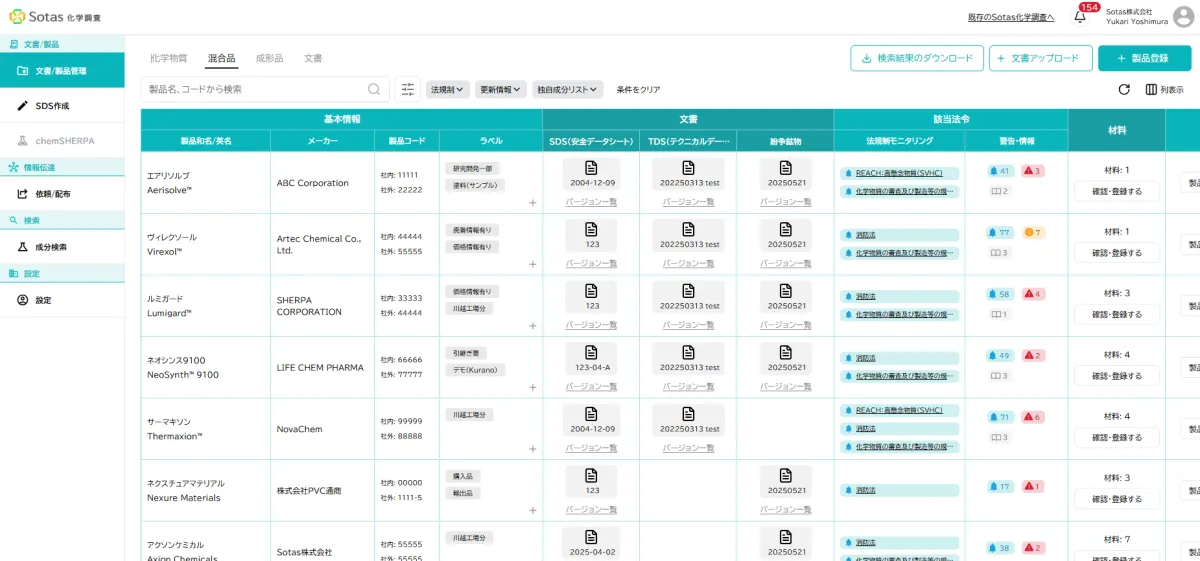The image size is (1200, 561).
Task: Click 条件をクリア to reset filters
Action: point(638,90)
